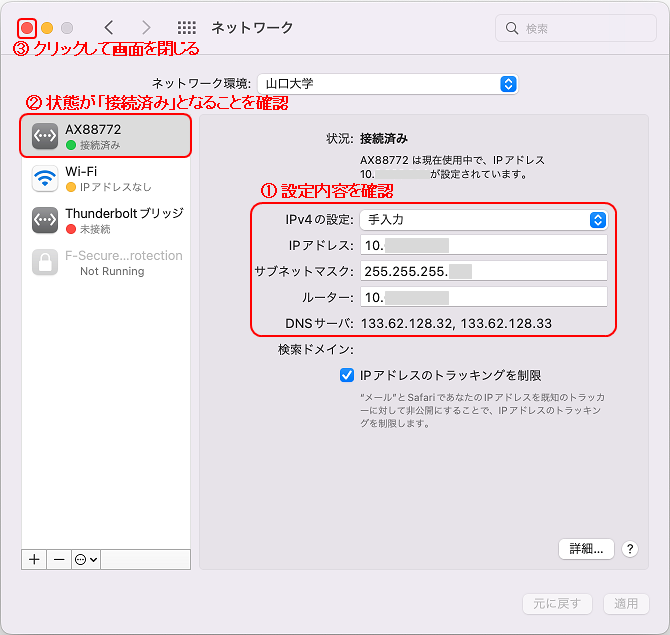Image resolution: width=670 pixels, height=635 pixels.
Task: Click yellow status dot beside IPアドレスなし
Action: (71, 187)
